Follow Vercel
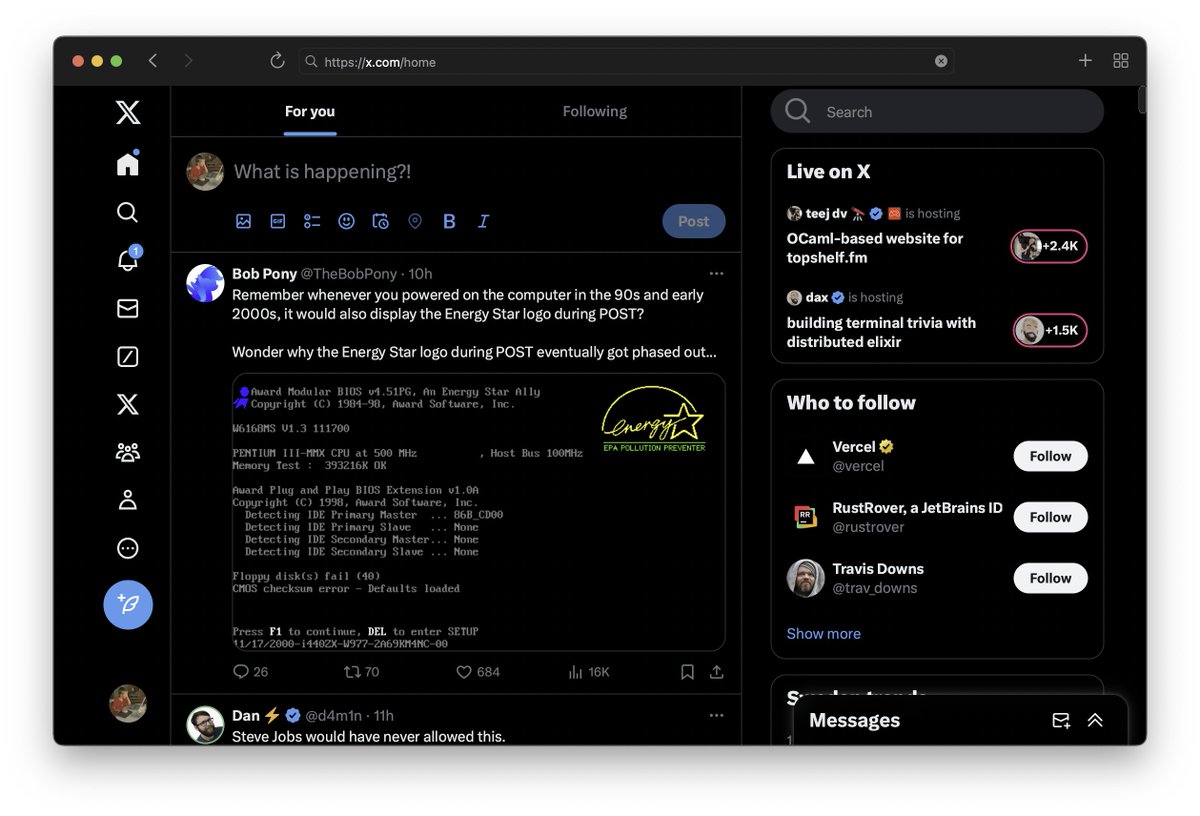Screen dimensions: 1200x816 (1050, 456)
